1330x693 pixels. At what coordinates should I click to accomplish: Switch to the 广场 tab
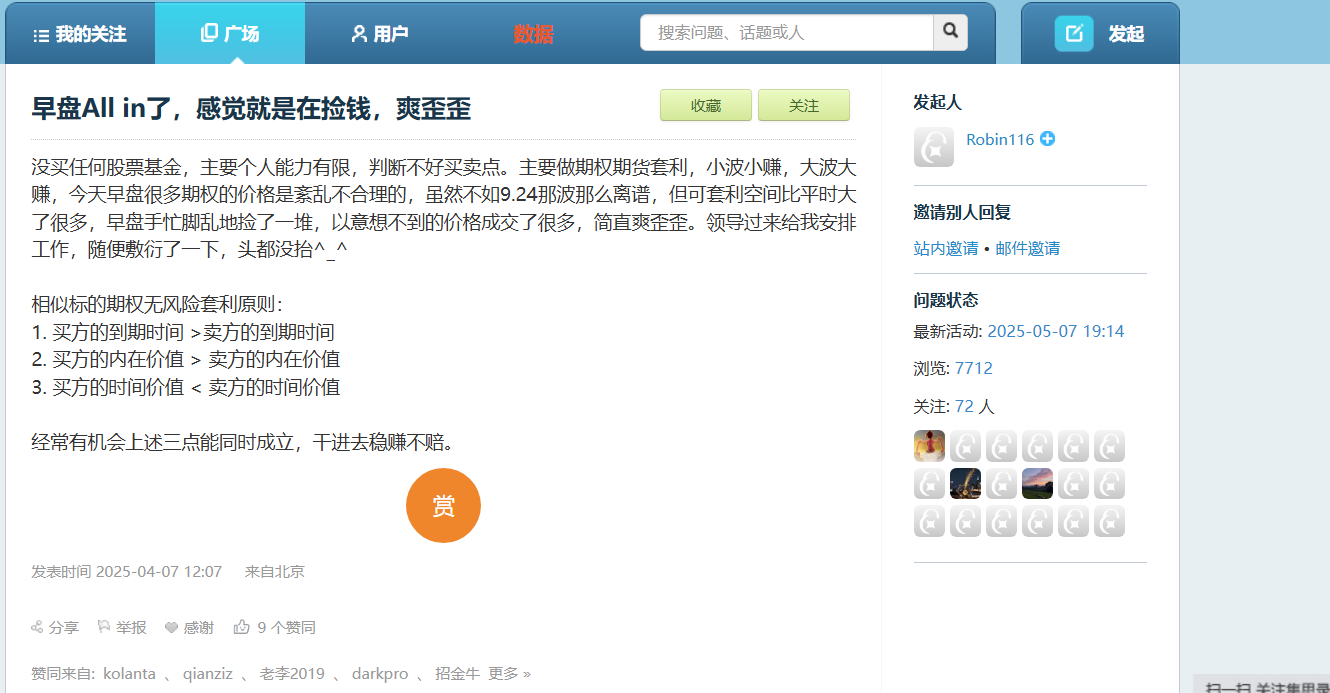[x=230, y=34]
